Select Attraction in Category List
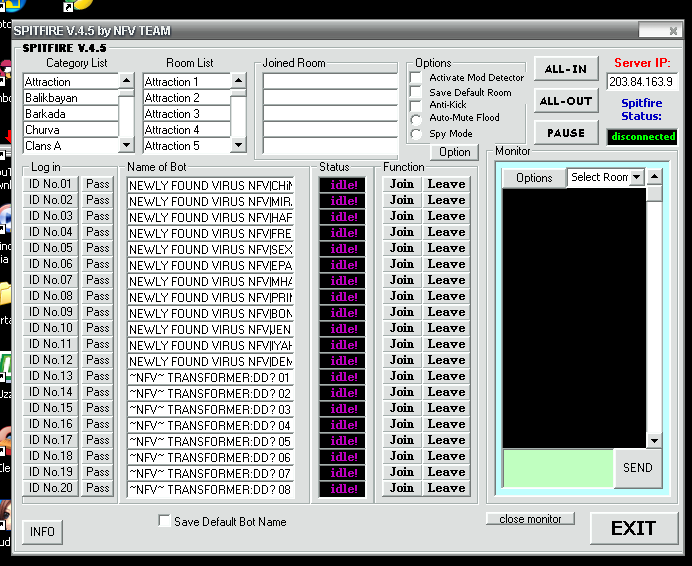The height and width of the screenshot is (566, 692). pos(71,82)
